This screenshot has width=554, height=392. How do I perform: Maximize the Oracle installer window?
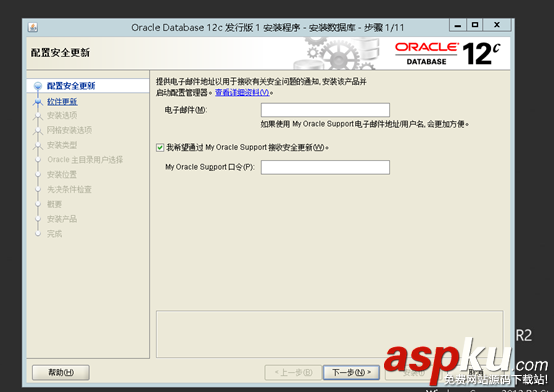[475, 25]
